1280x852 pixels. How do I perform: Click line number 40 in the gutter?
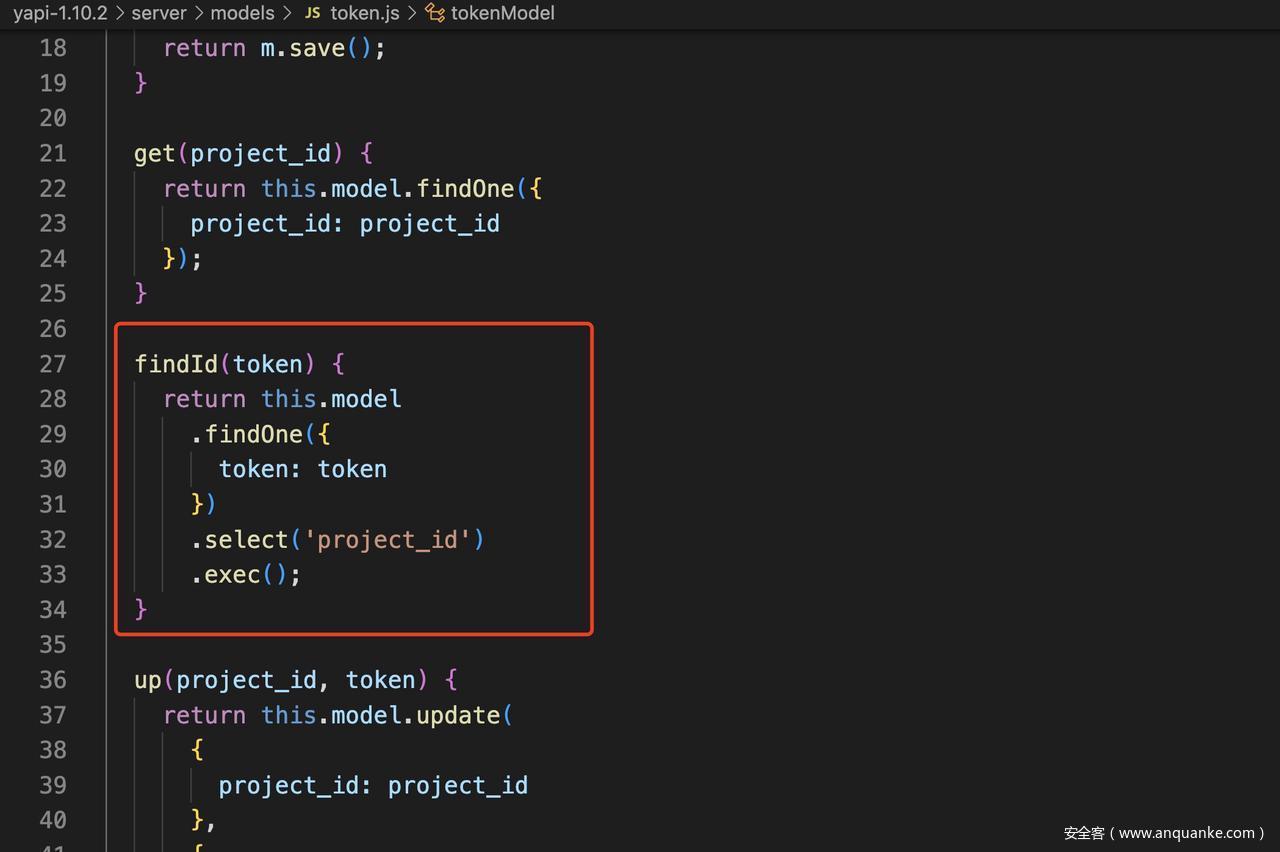point(53,821)
